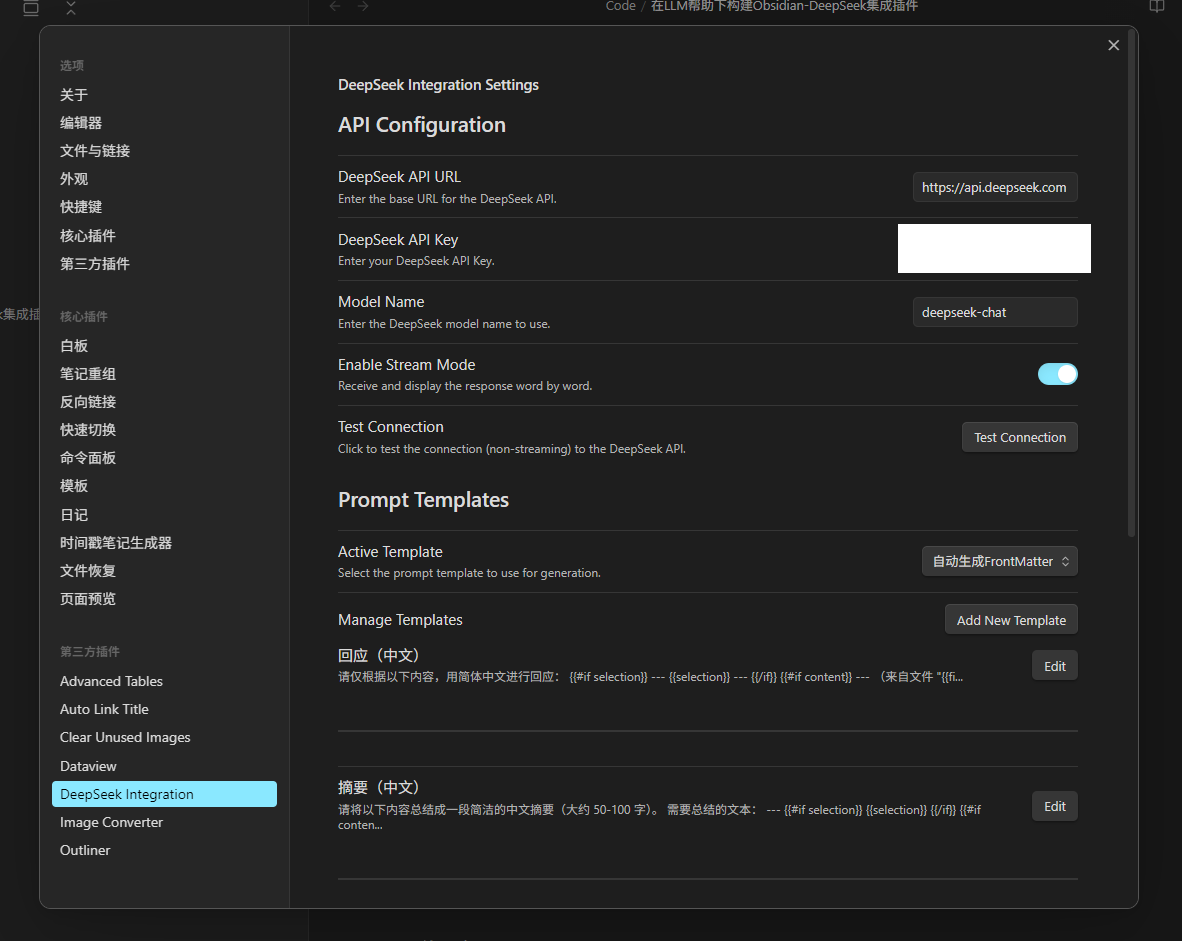Open the 外观 settings section
The width and height of the screenshot is (1182, 941).
pos(74,179)
